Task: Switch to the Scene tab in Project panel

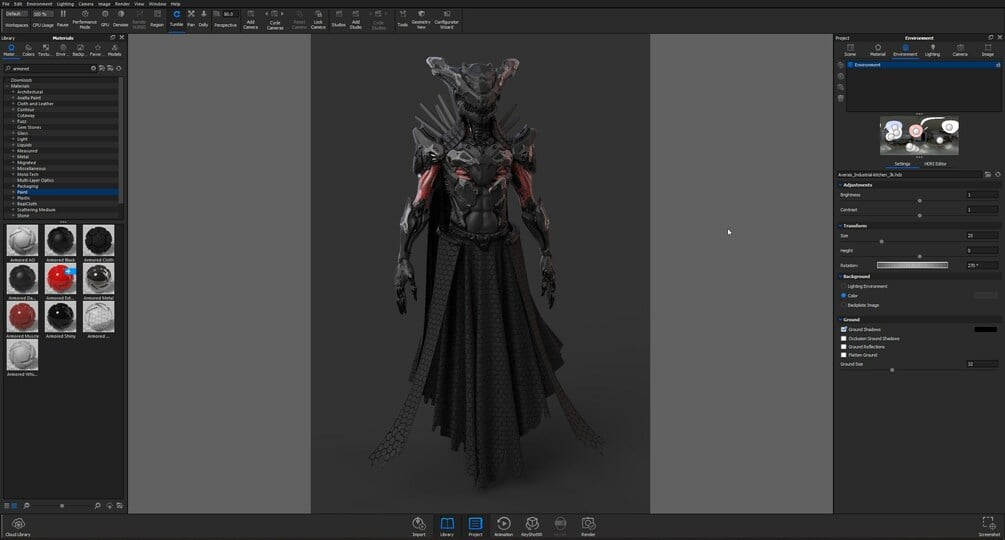Action: (x=850, y=50)
